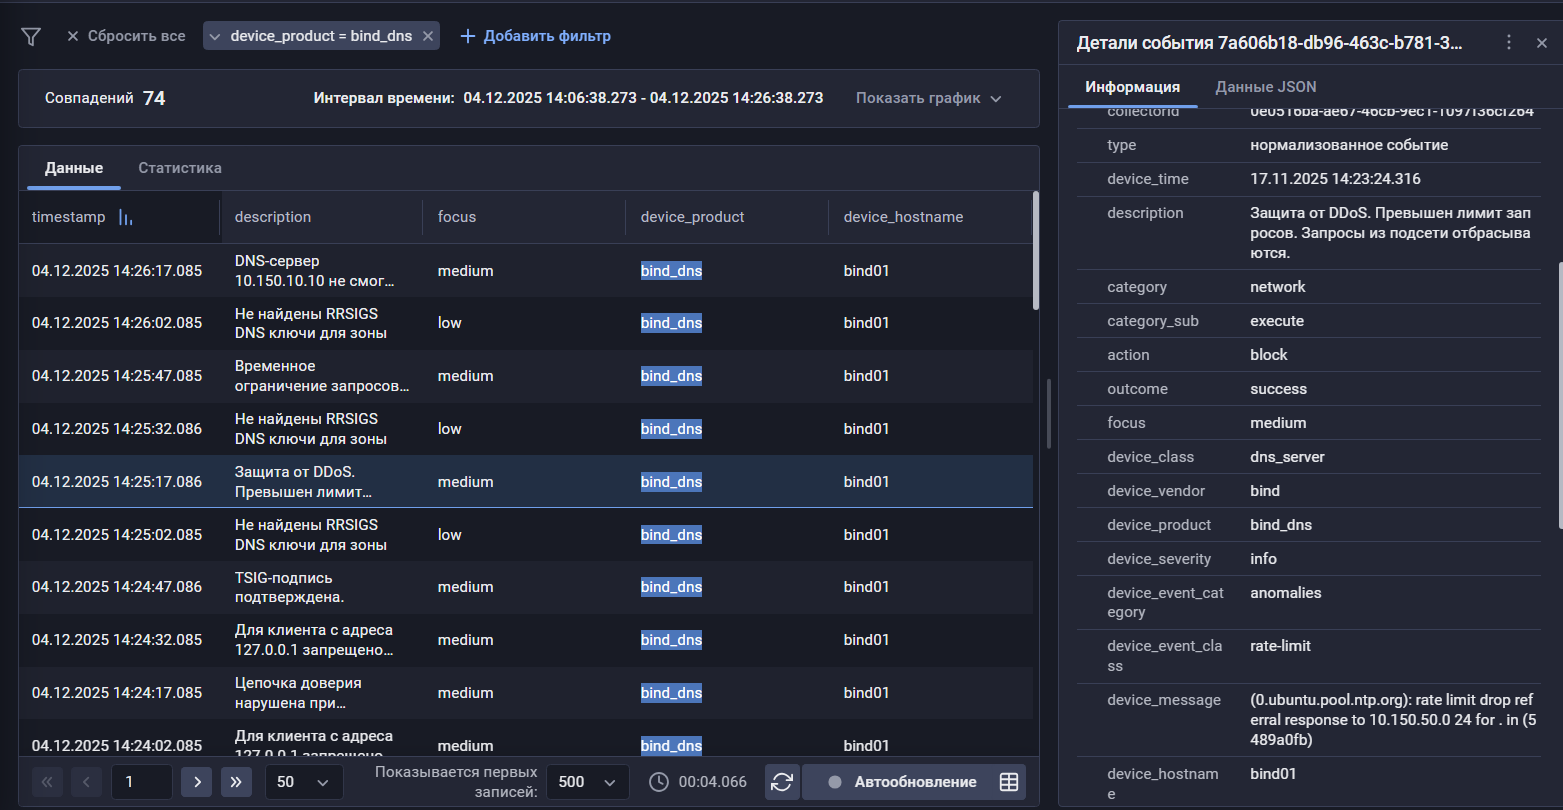Switch to the 'Статистика' tab
The height and width of the screenshot is (810, 1563).
pos(180,168)
